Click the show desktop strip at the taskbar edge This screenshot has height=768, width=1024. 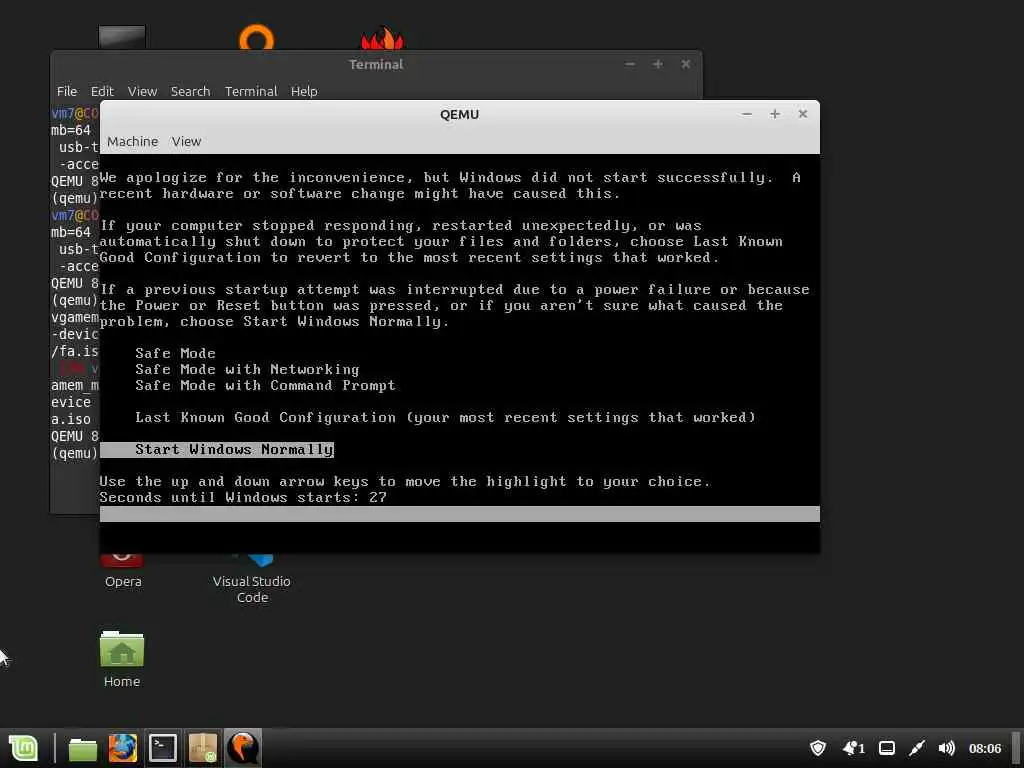tap(1016, 748)
